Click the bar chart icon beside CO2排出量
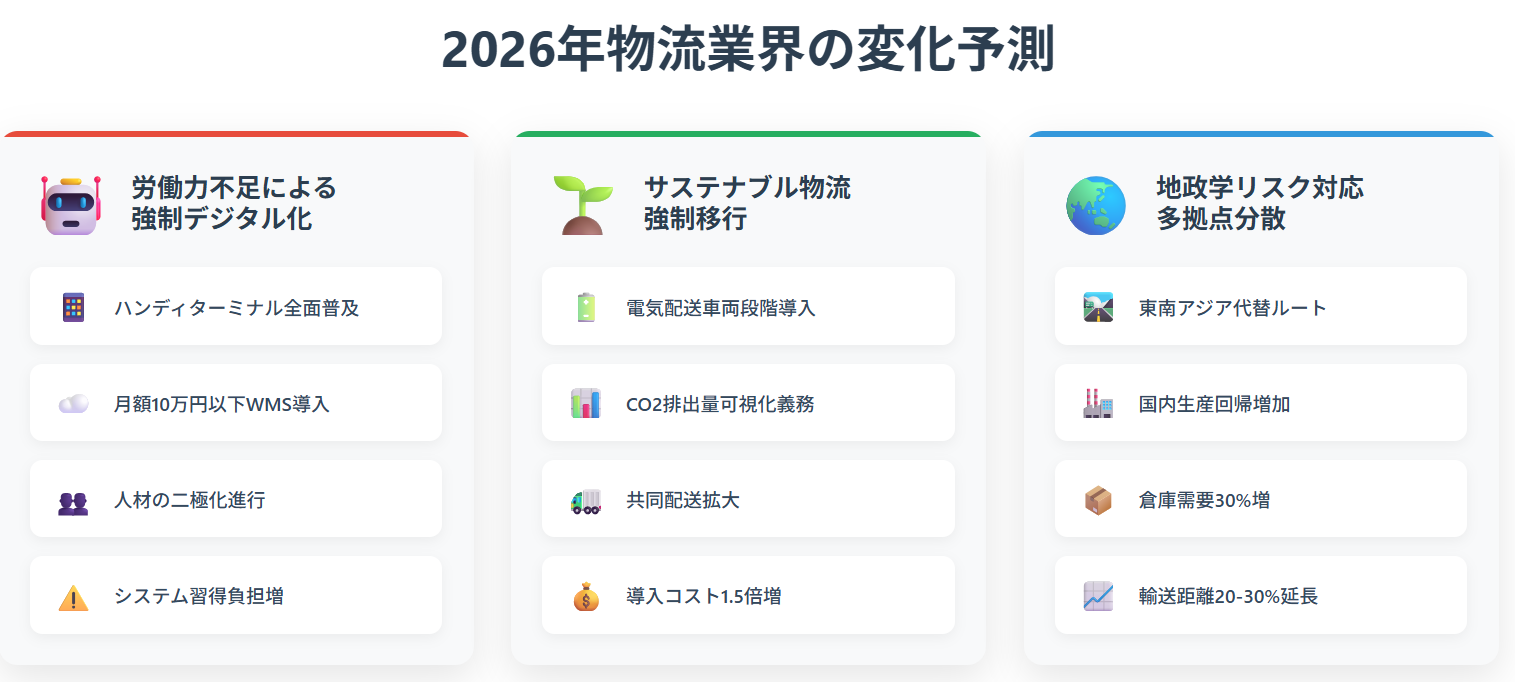Viewport: 1515px width, 682px height. pos(586,404)
